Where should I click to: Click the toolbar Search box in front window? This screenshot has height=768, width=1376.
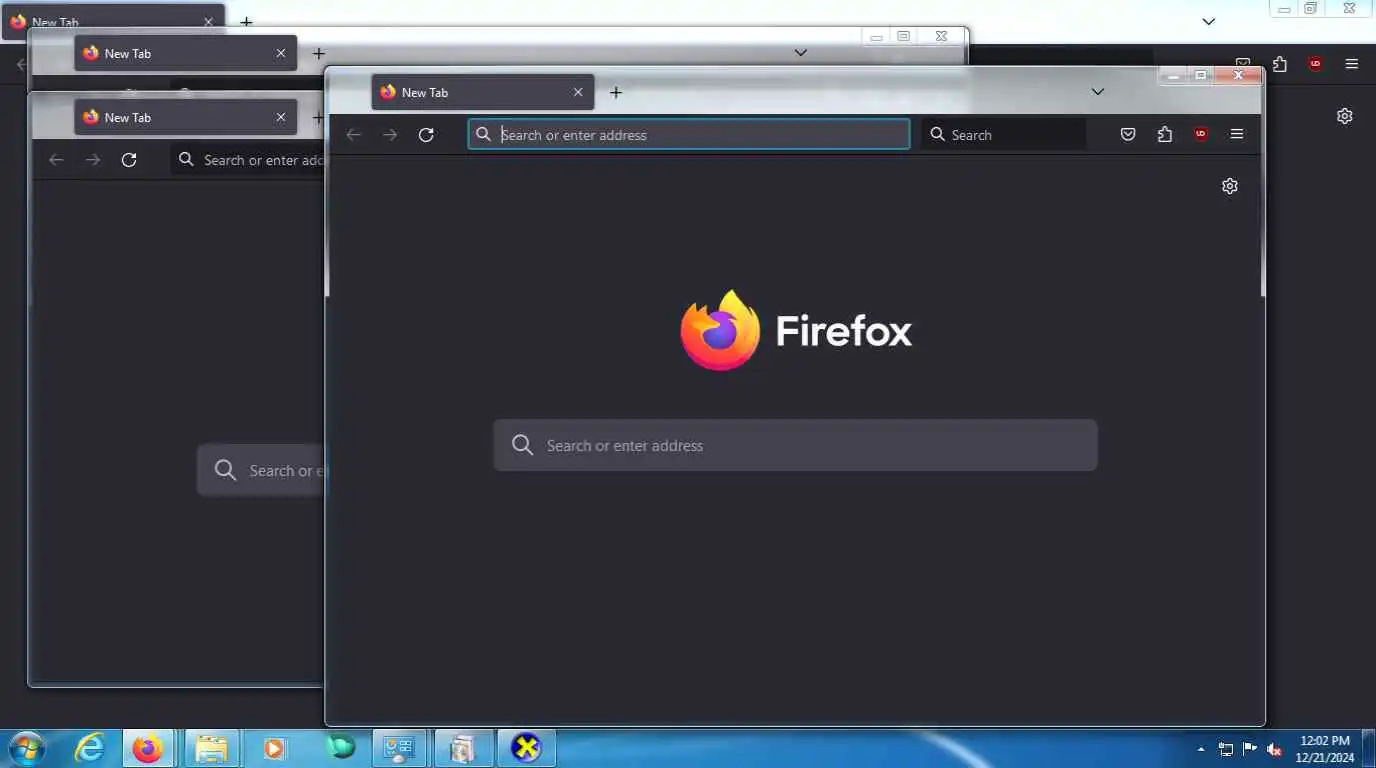tap(1003, 135)
